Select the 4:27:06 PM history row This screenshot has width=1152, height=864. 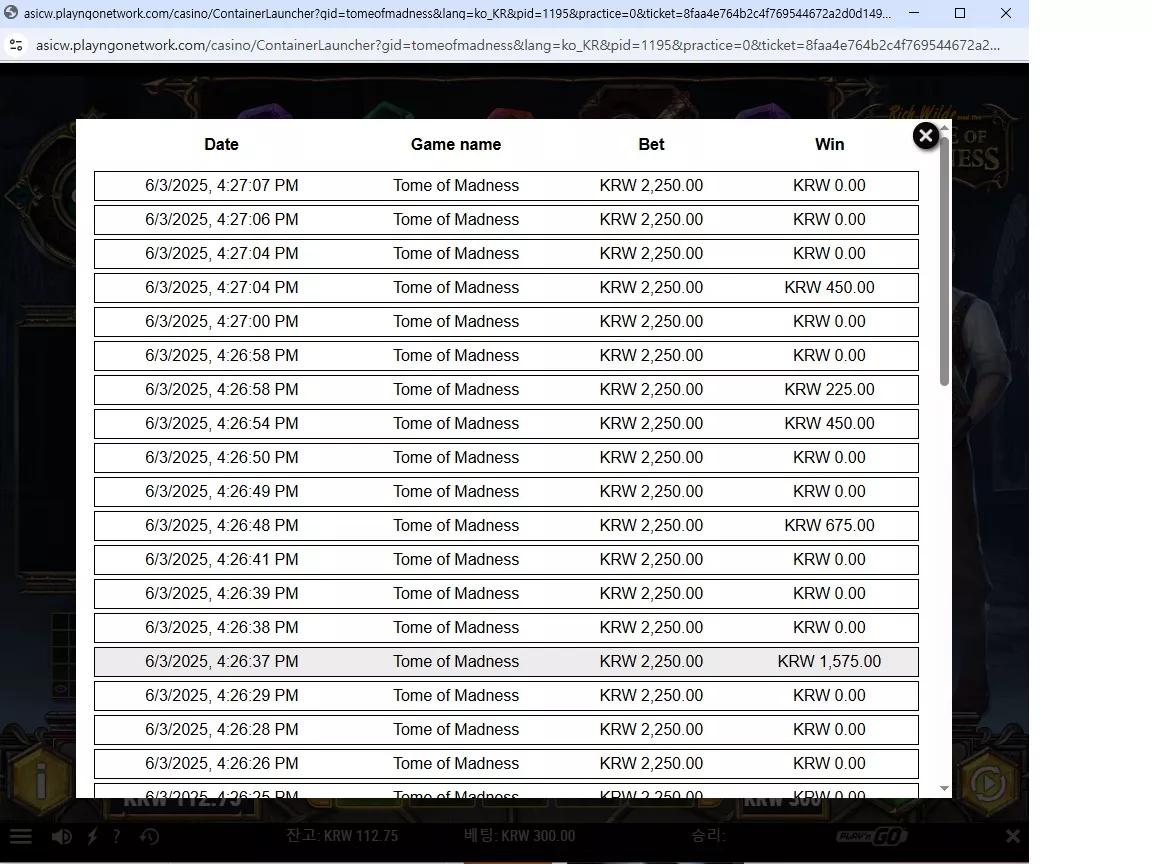click(x=506, y=220)
